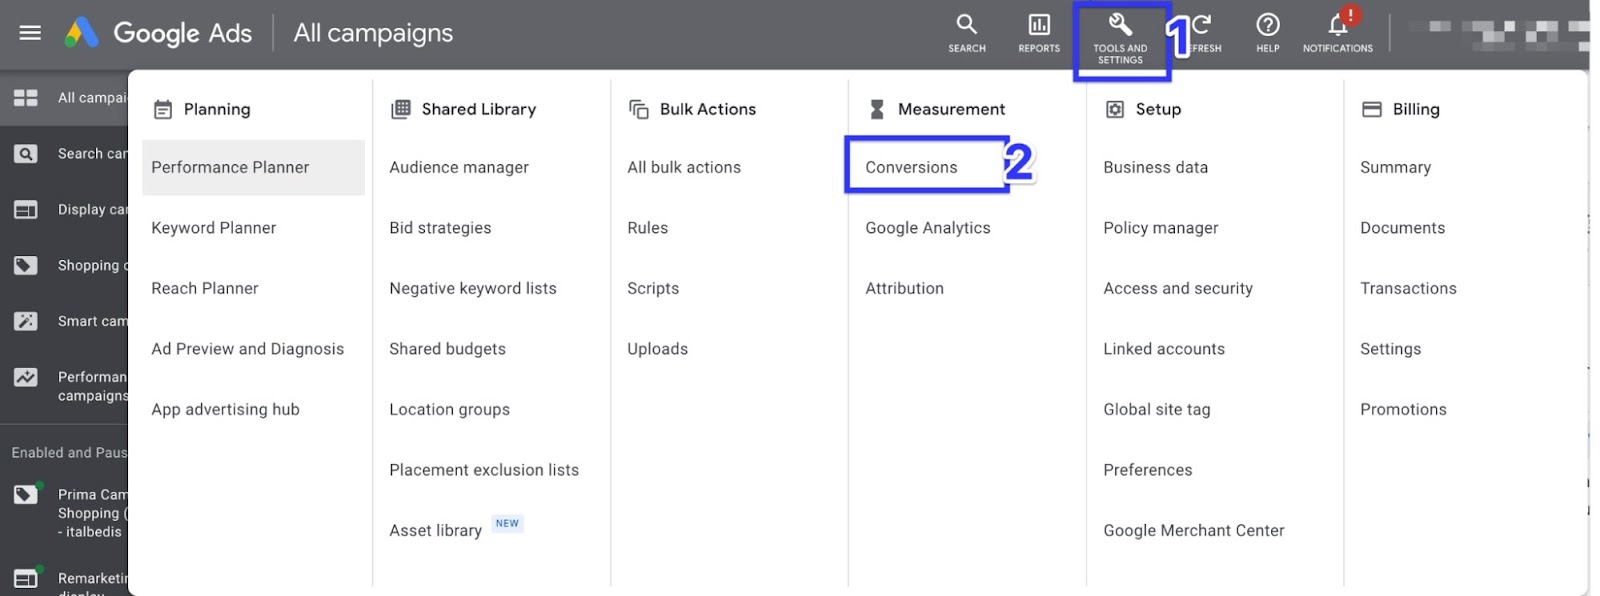Open billing Settings
Screen dimensions: 1600x596
1390,349
